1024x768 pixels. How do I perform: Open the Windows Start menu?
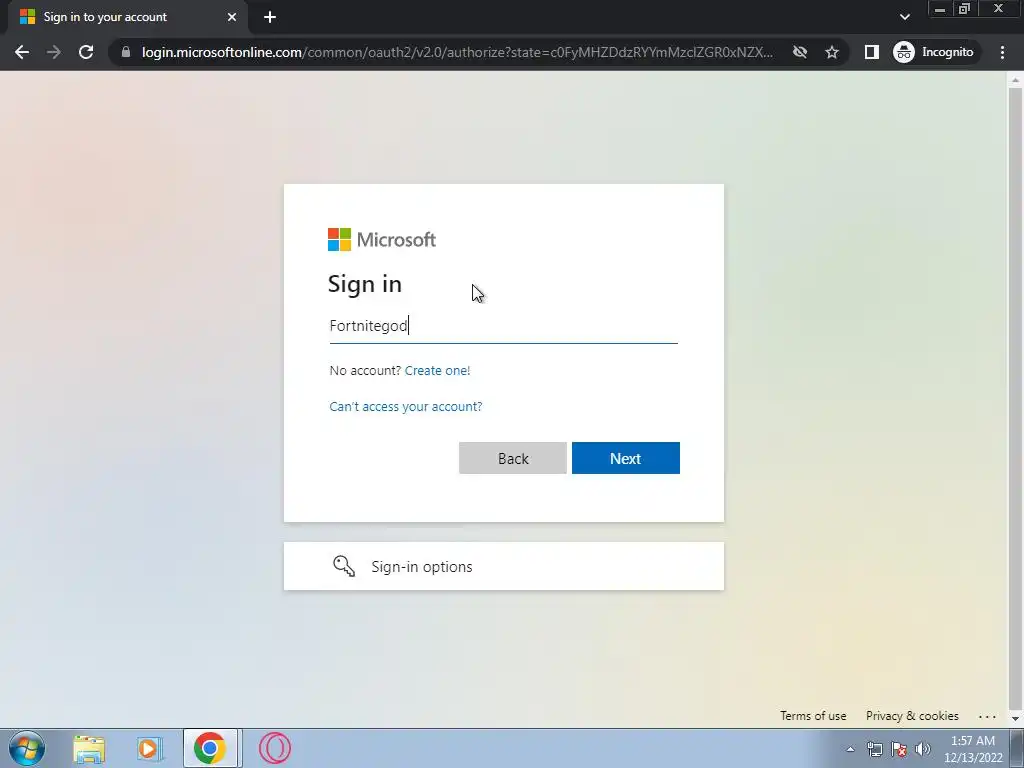click(27, 748)
